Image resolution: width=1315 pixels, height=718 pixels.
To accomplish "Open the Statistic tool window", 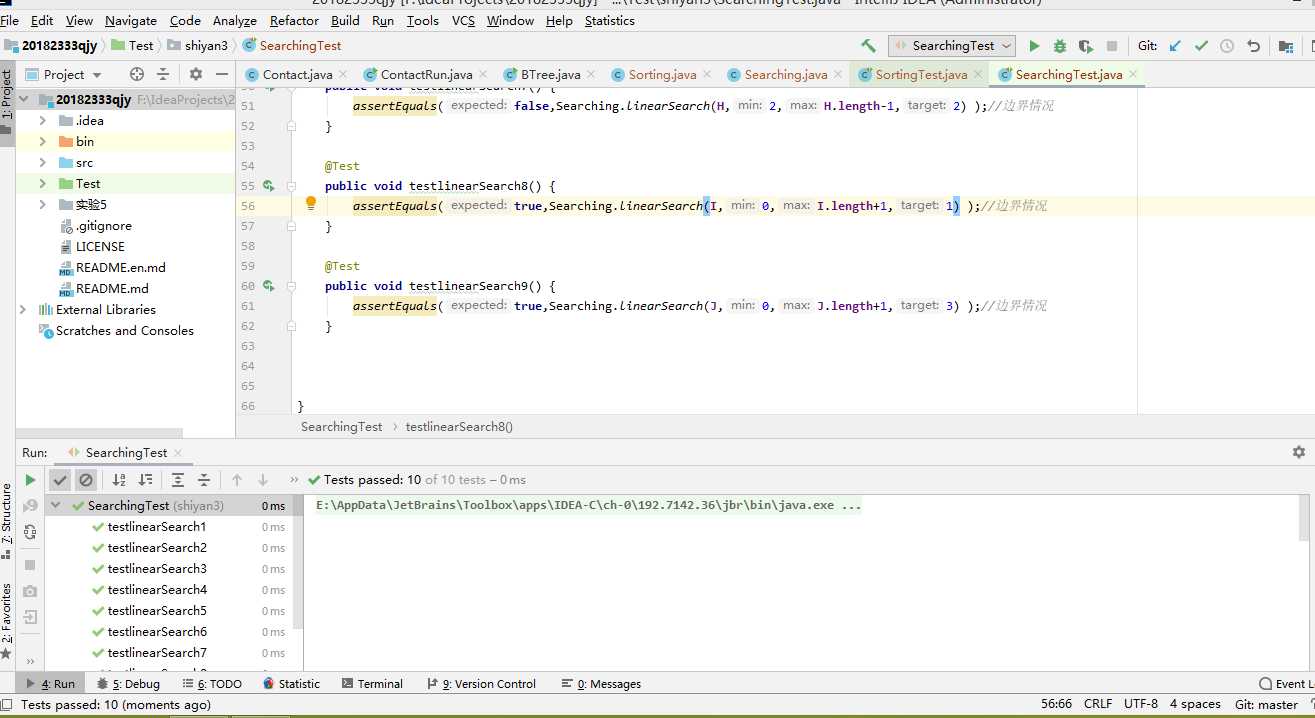I will point(291,684).
